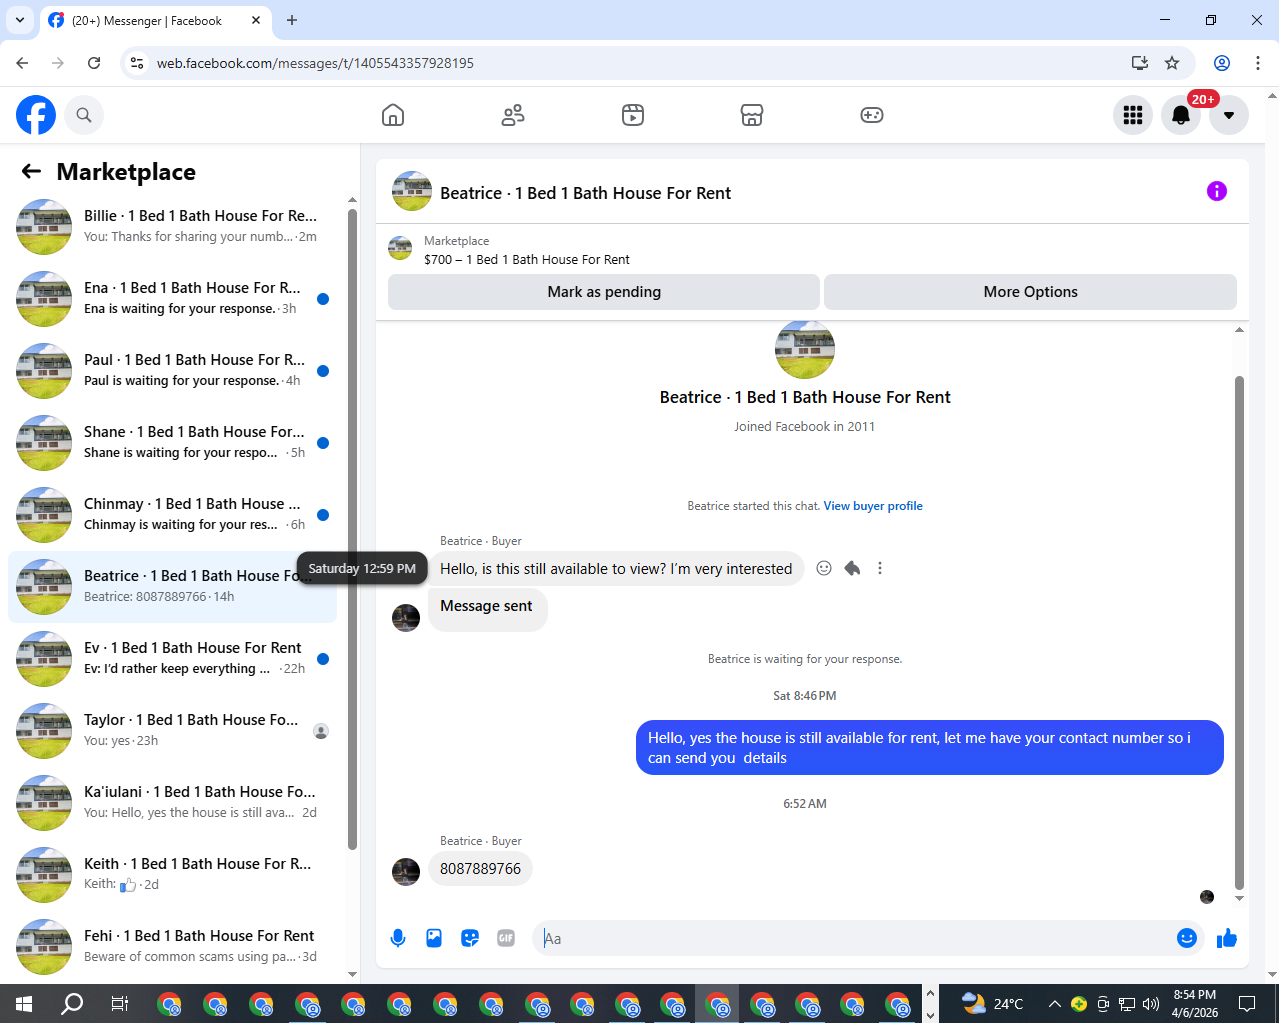The height and width of the screenshot is (1023, 1279).
Task: Open volume control in system tray
Action: [x=1151, y=1003]
